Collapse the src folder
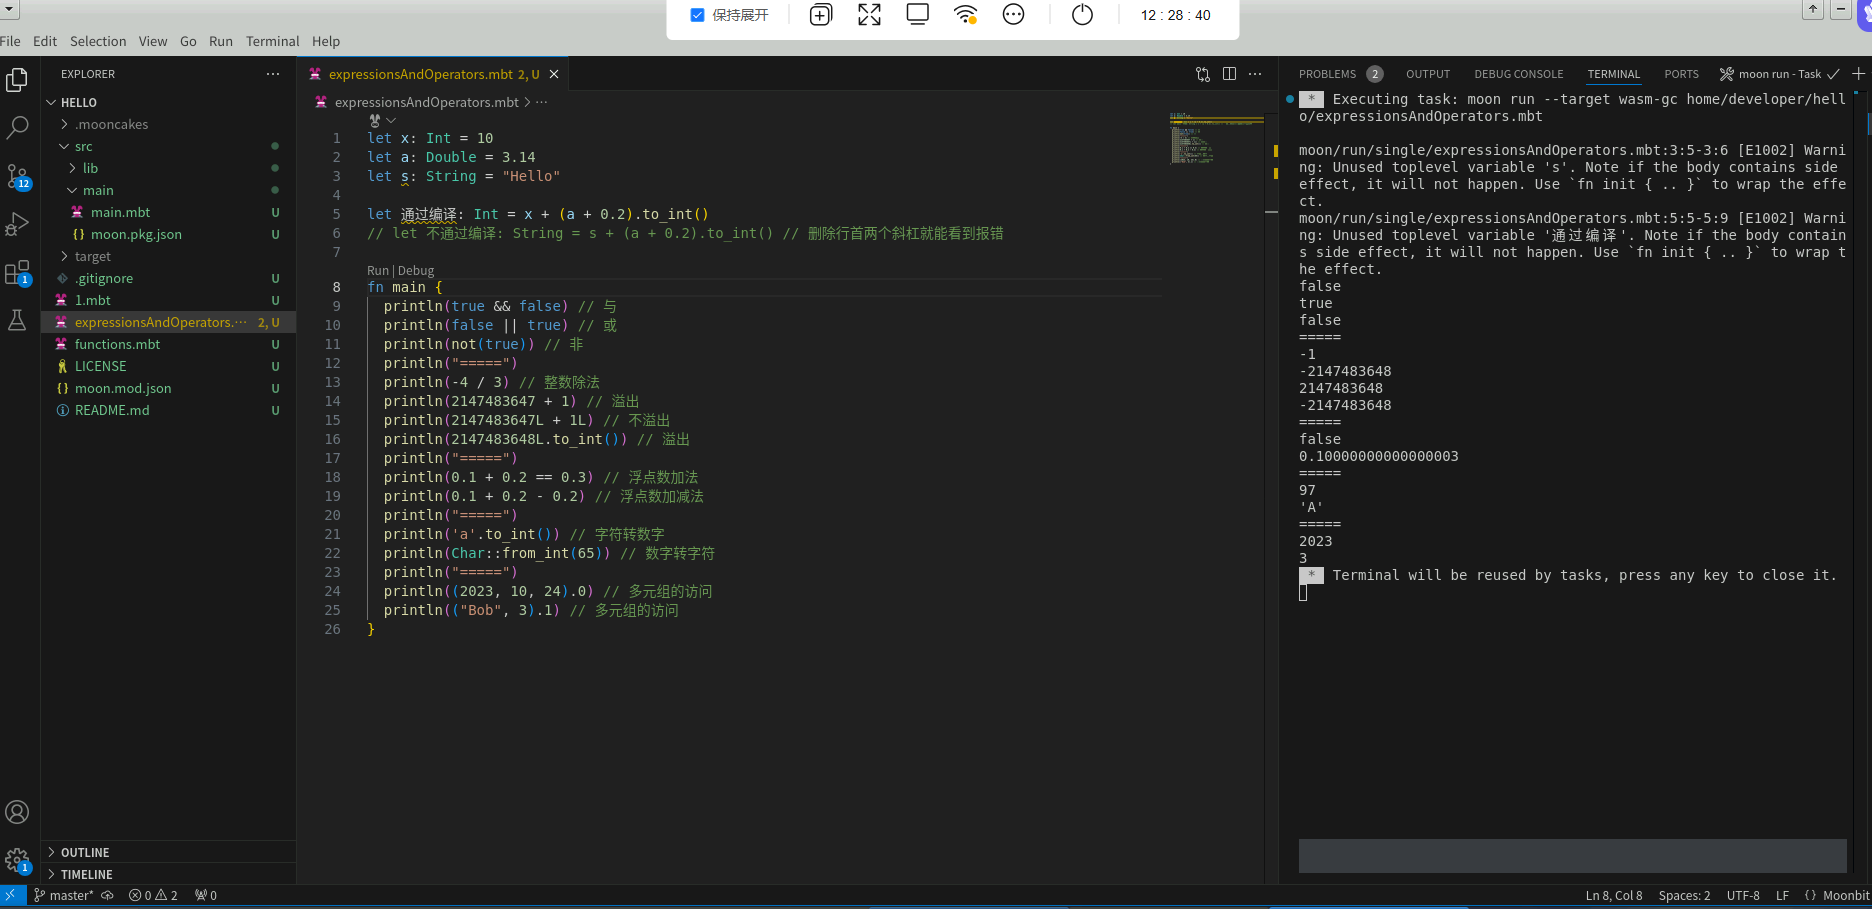This screenshot has width=1872, height=909. [83, 147]
